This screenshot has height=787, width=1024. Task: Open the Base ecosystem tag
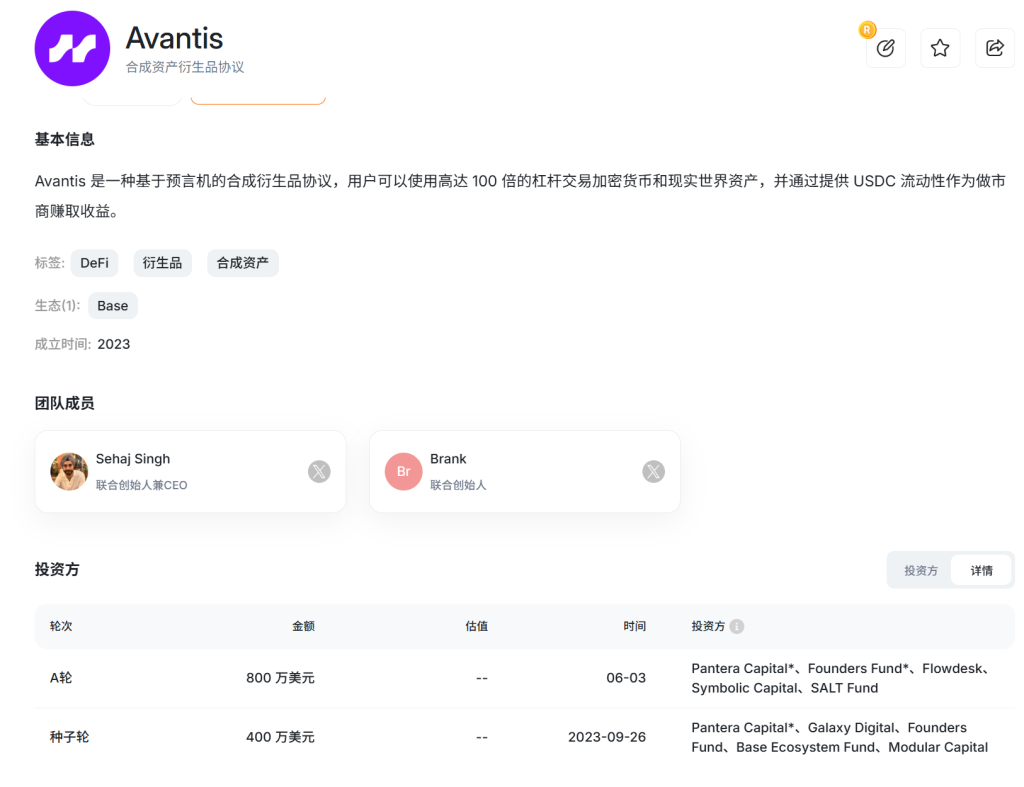pyautogui.click(x=113, y=306)
